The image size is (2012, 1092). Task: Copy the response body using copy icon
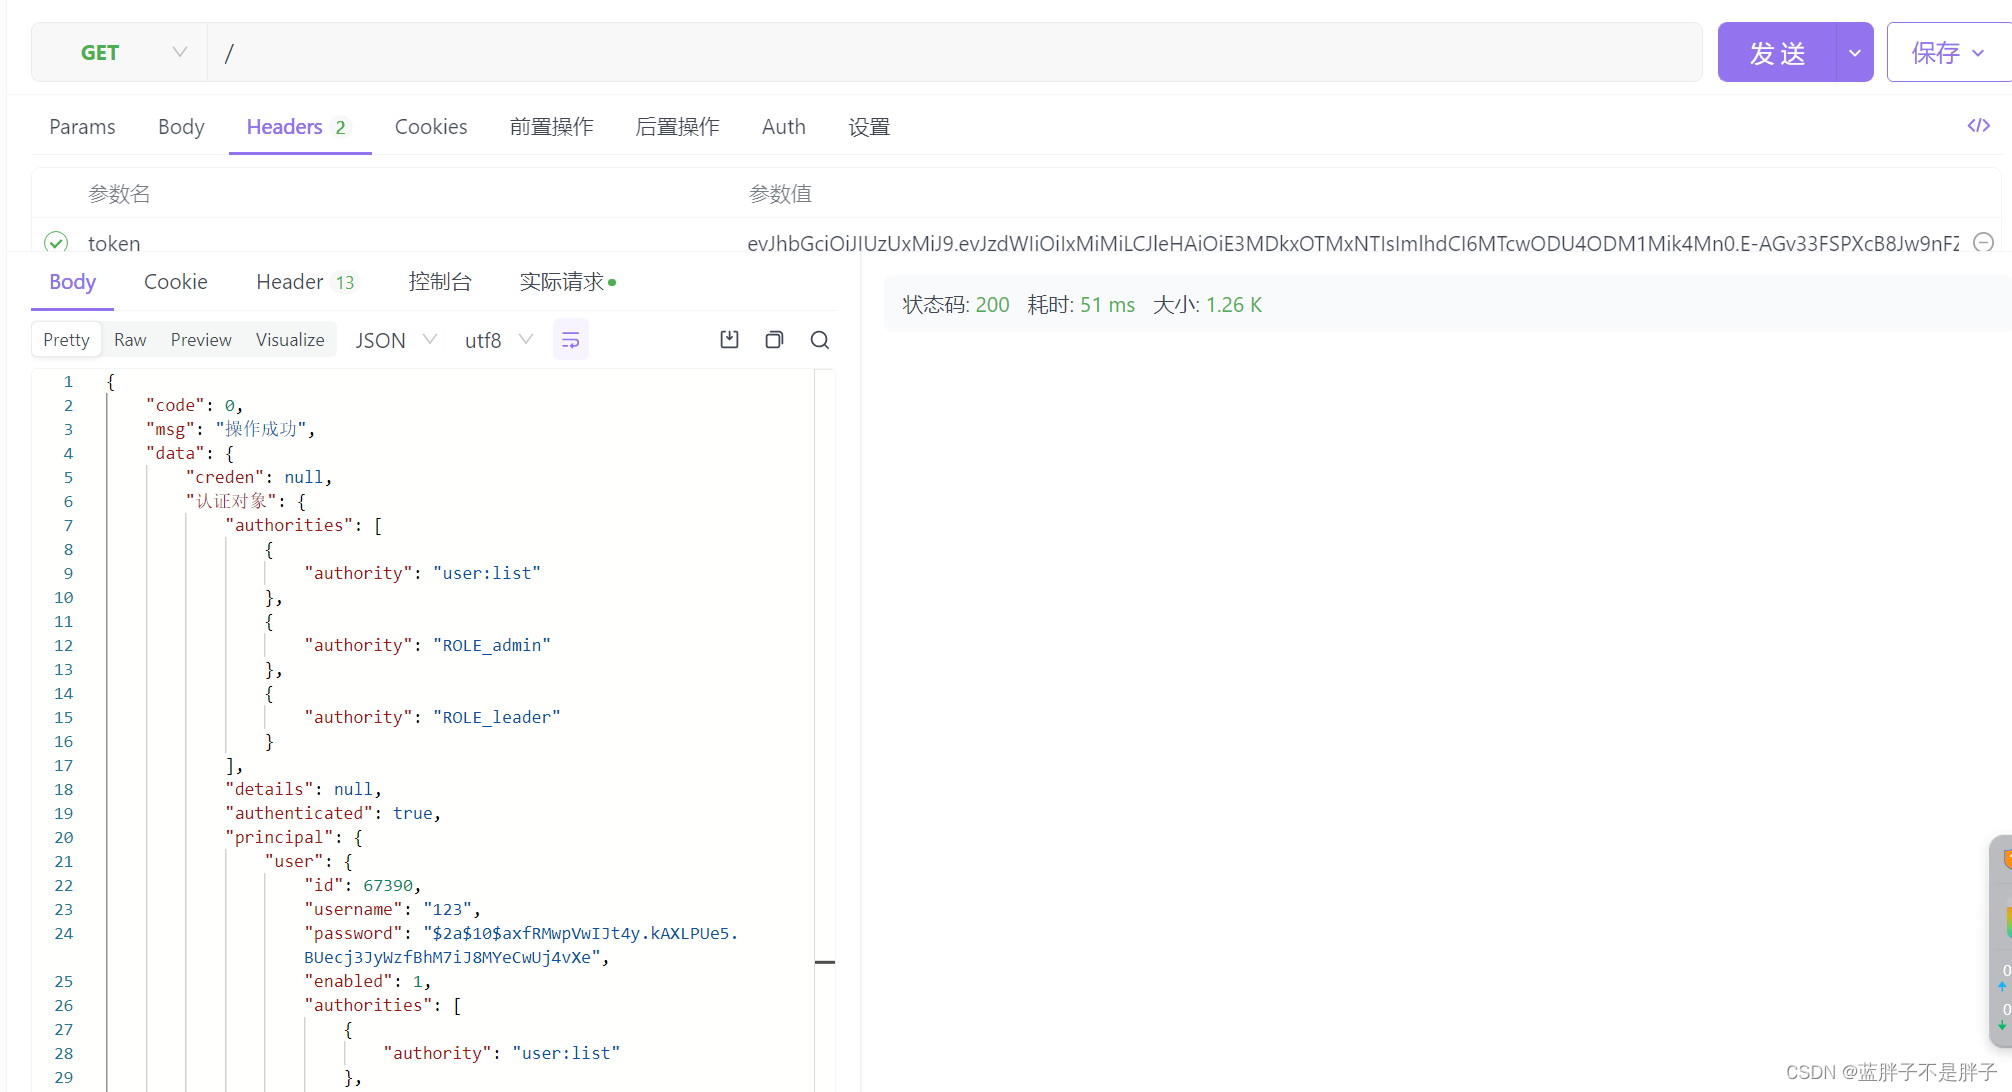(x=774, y=340)
